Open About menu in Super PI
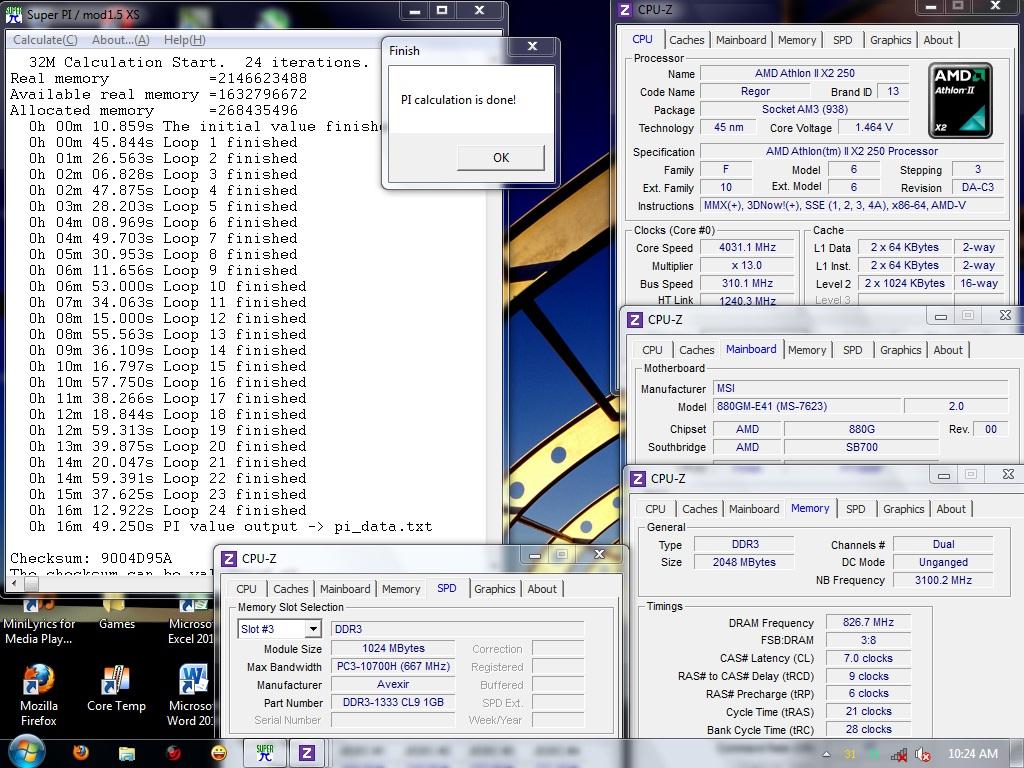The width and height of the screenshot is (1024, 768). (x=121, y=40)
